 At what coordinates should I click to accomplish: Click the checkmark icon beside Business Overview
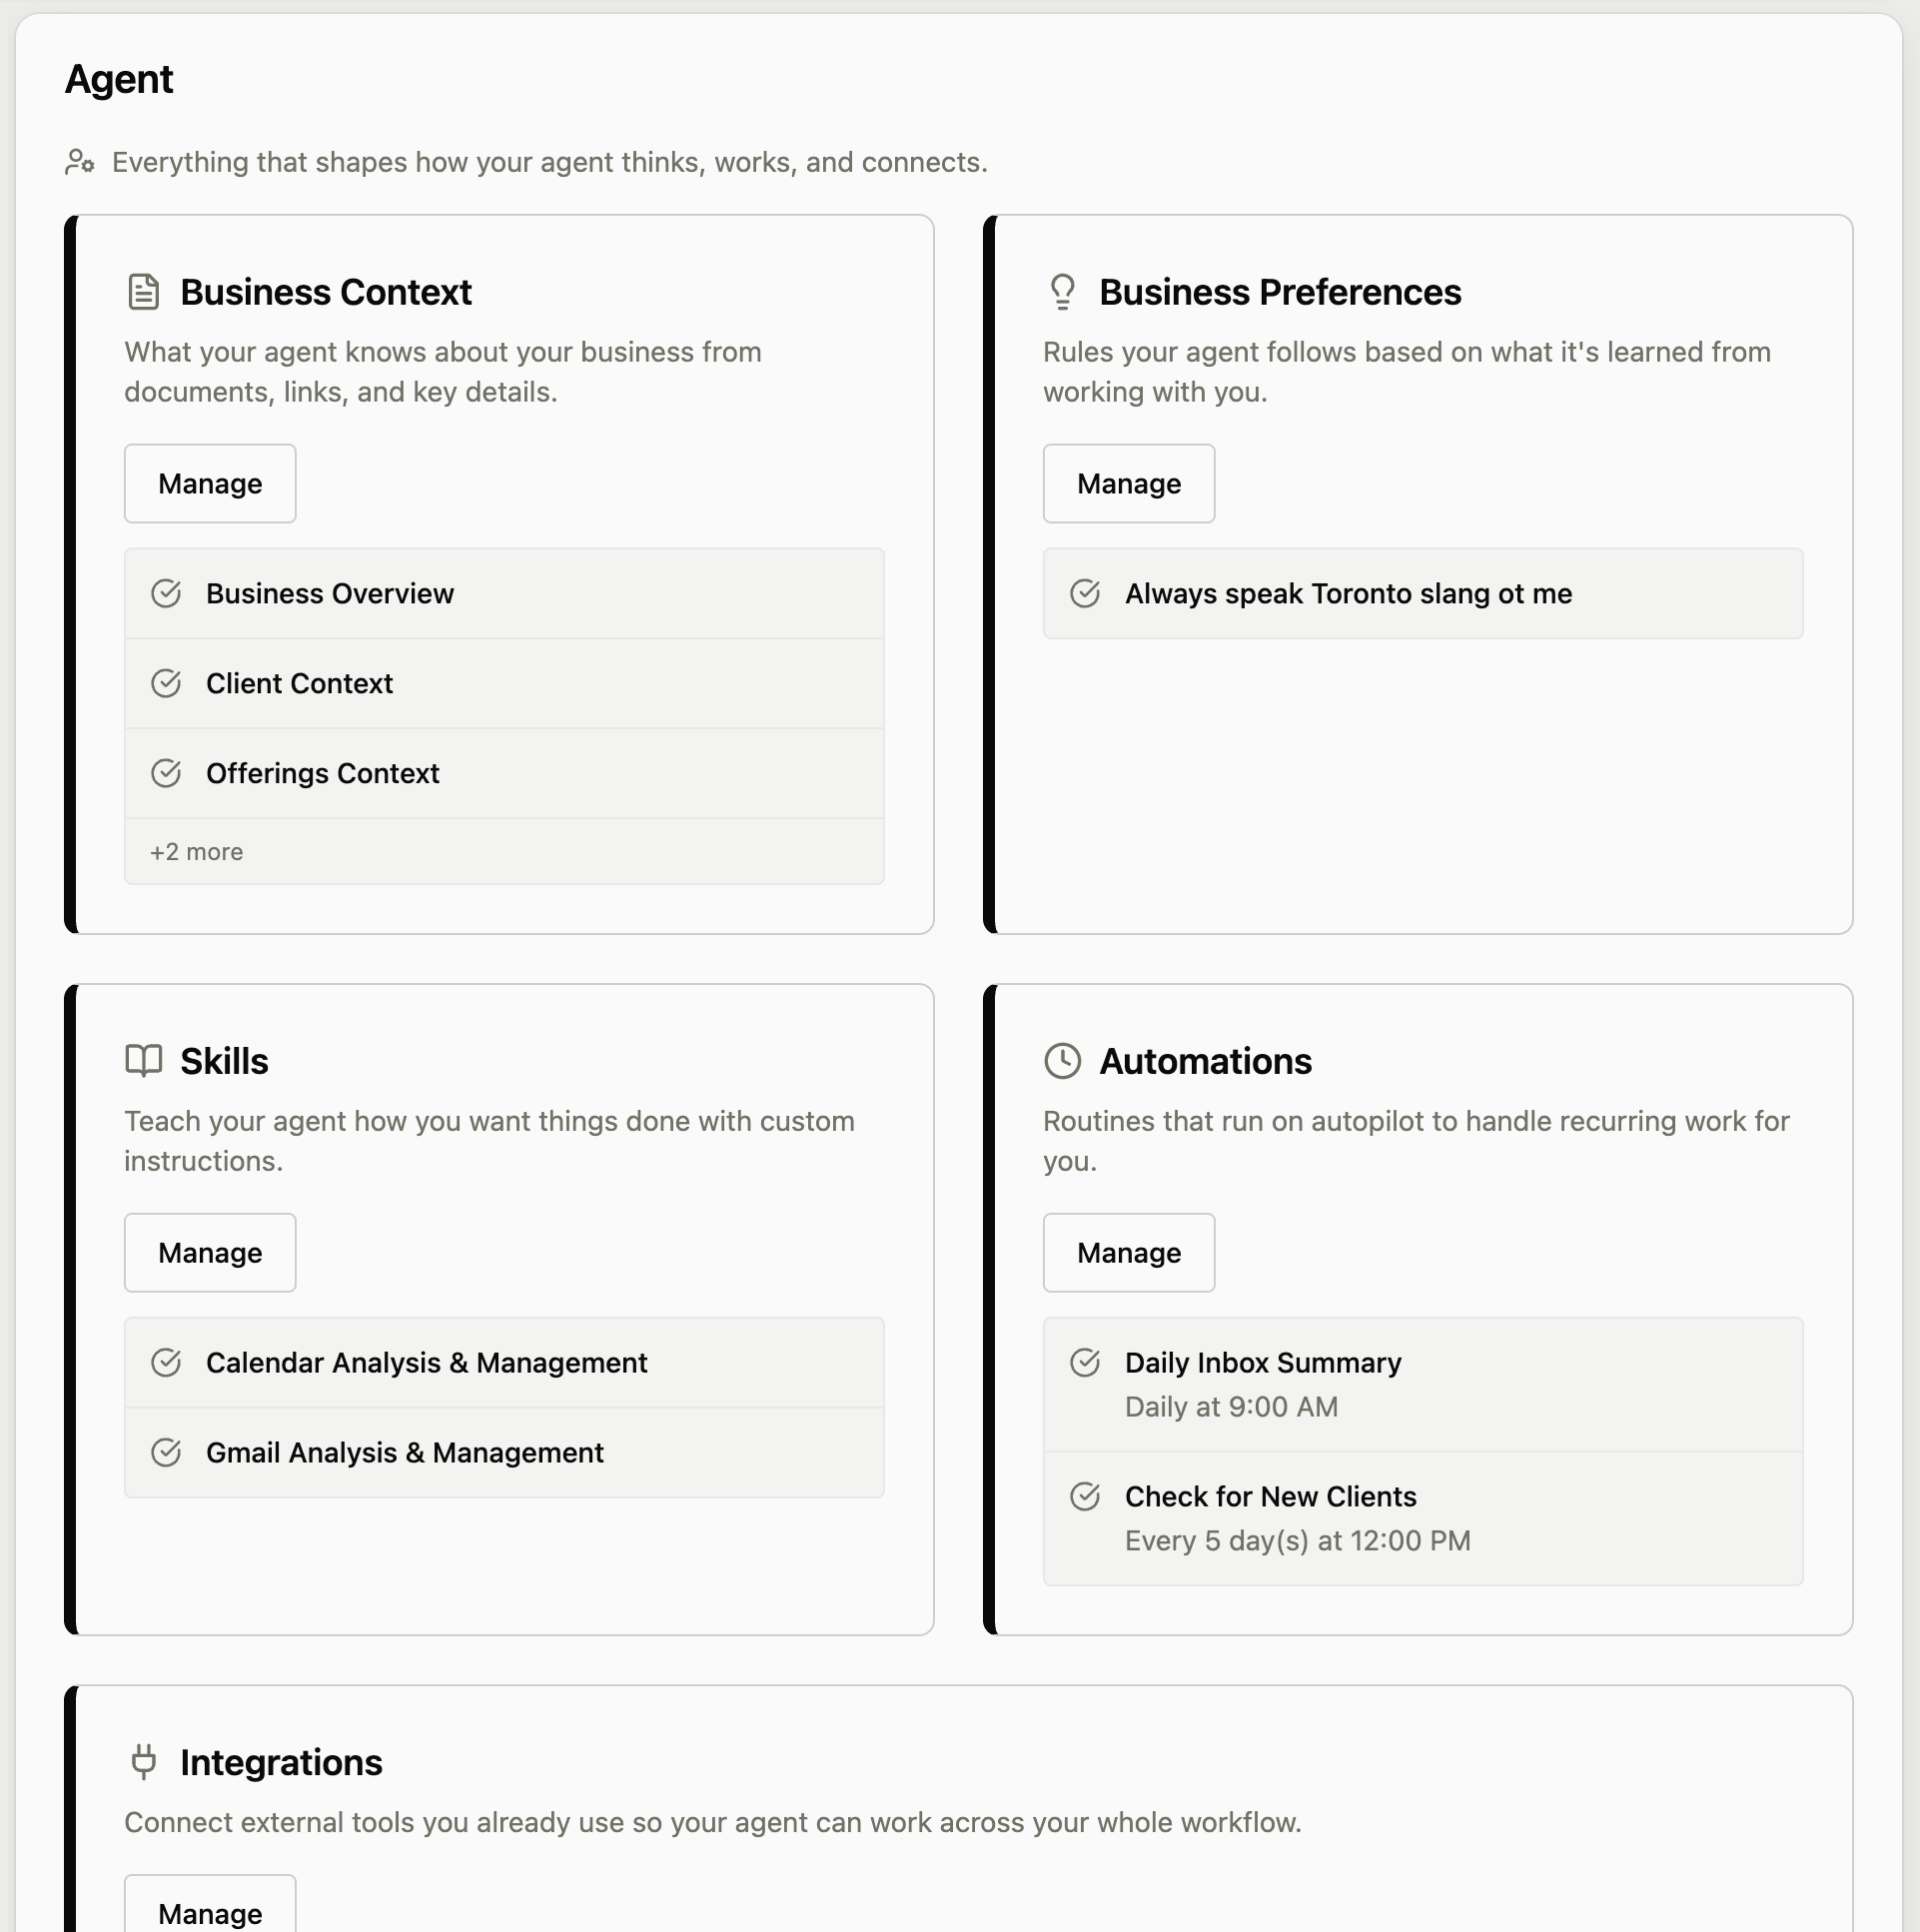[x=168, y=593]
